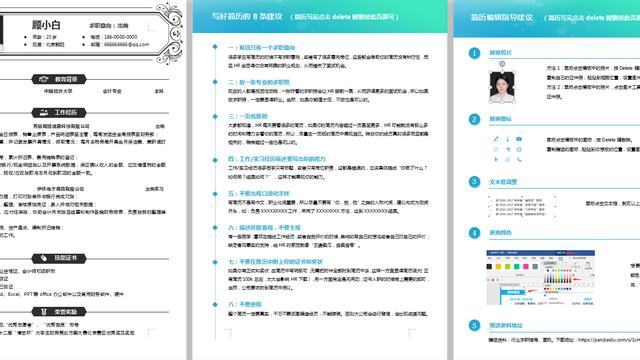Click the numbered circle 1 badge
This screenshot has width=640, height=360.
tap(474, 53)
